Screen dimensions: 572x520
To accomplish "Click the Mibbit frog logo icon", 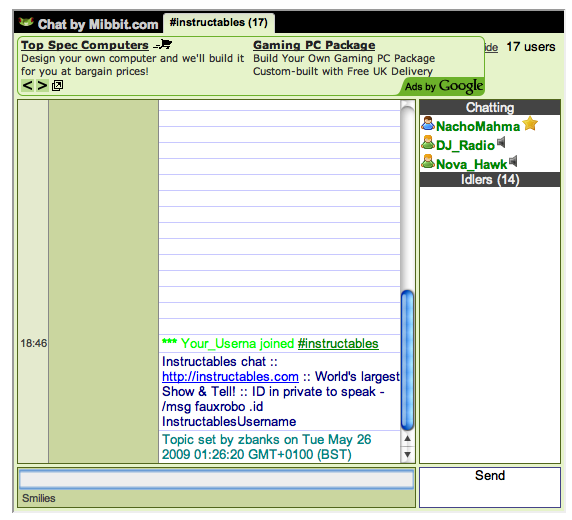I will [26, 22].
